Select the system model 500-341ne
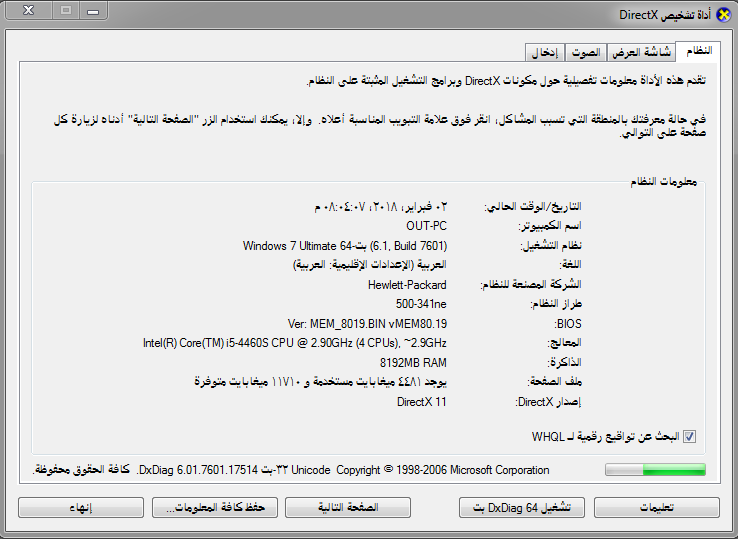The height and width of the screenshot is (539, 738). 421,304
